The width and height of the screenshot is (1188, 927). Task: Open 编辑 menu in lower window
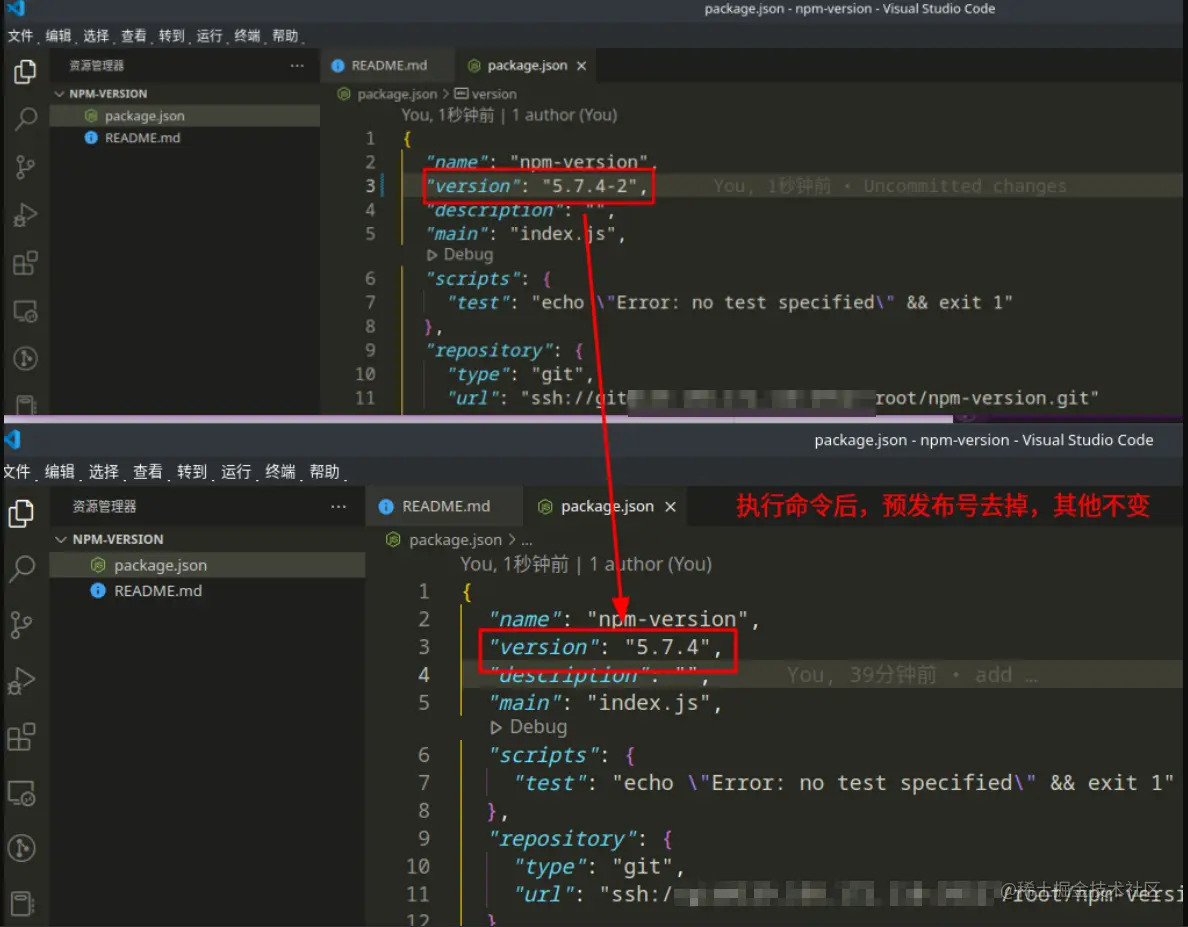pyautogui.click(x=60, y=472)
